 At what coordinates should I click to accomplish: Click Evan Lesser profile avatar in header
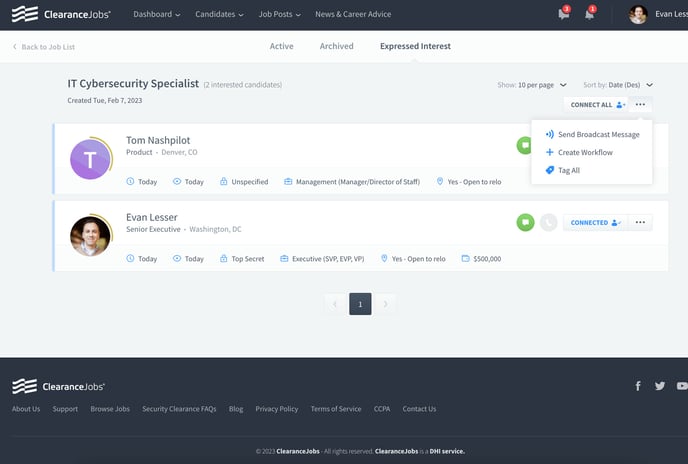click(x=638, y=14)
